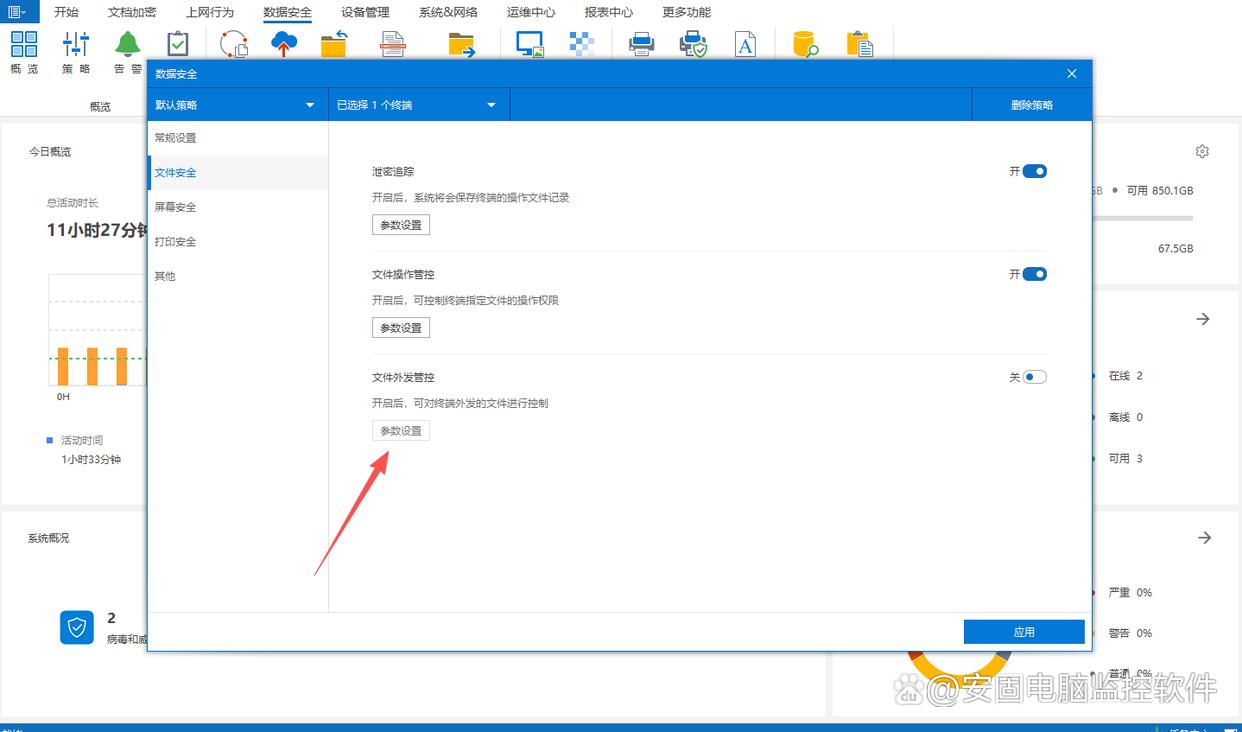Image resolution: width=1242 pixels, height=732 pixels.
Task: Click the gear settings icon on dashboard
Action: [x=1202, y=151]
